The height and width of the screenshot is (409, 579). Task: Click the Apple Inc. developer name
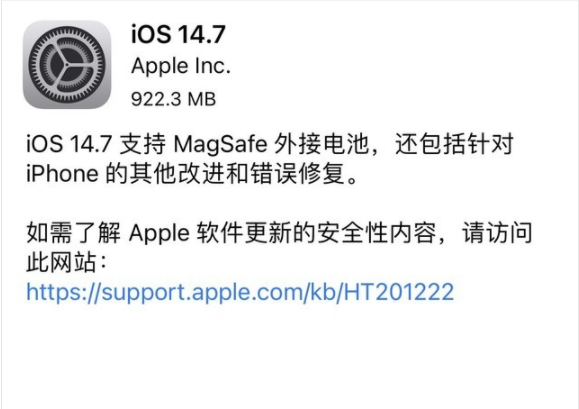(181, 66)
